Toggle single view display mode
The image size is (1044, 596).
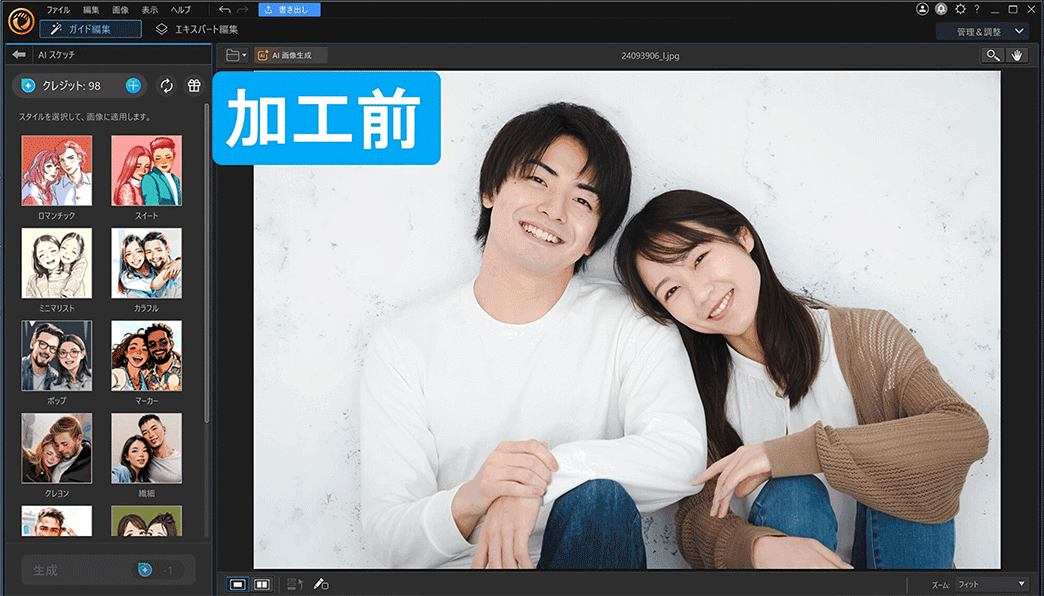pyautogui.click(x=240, y=583)
